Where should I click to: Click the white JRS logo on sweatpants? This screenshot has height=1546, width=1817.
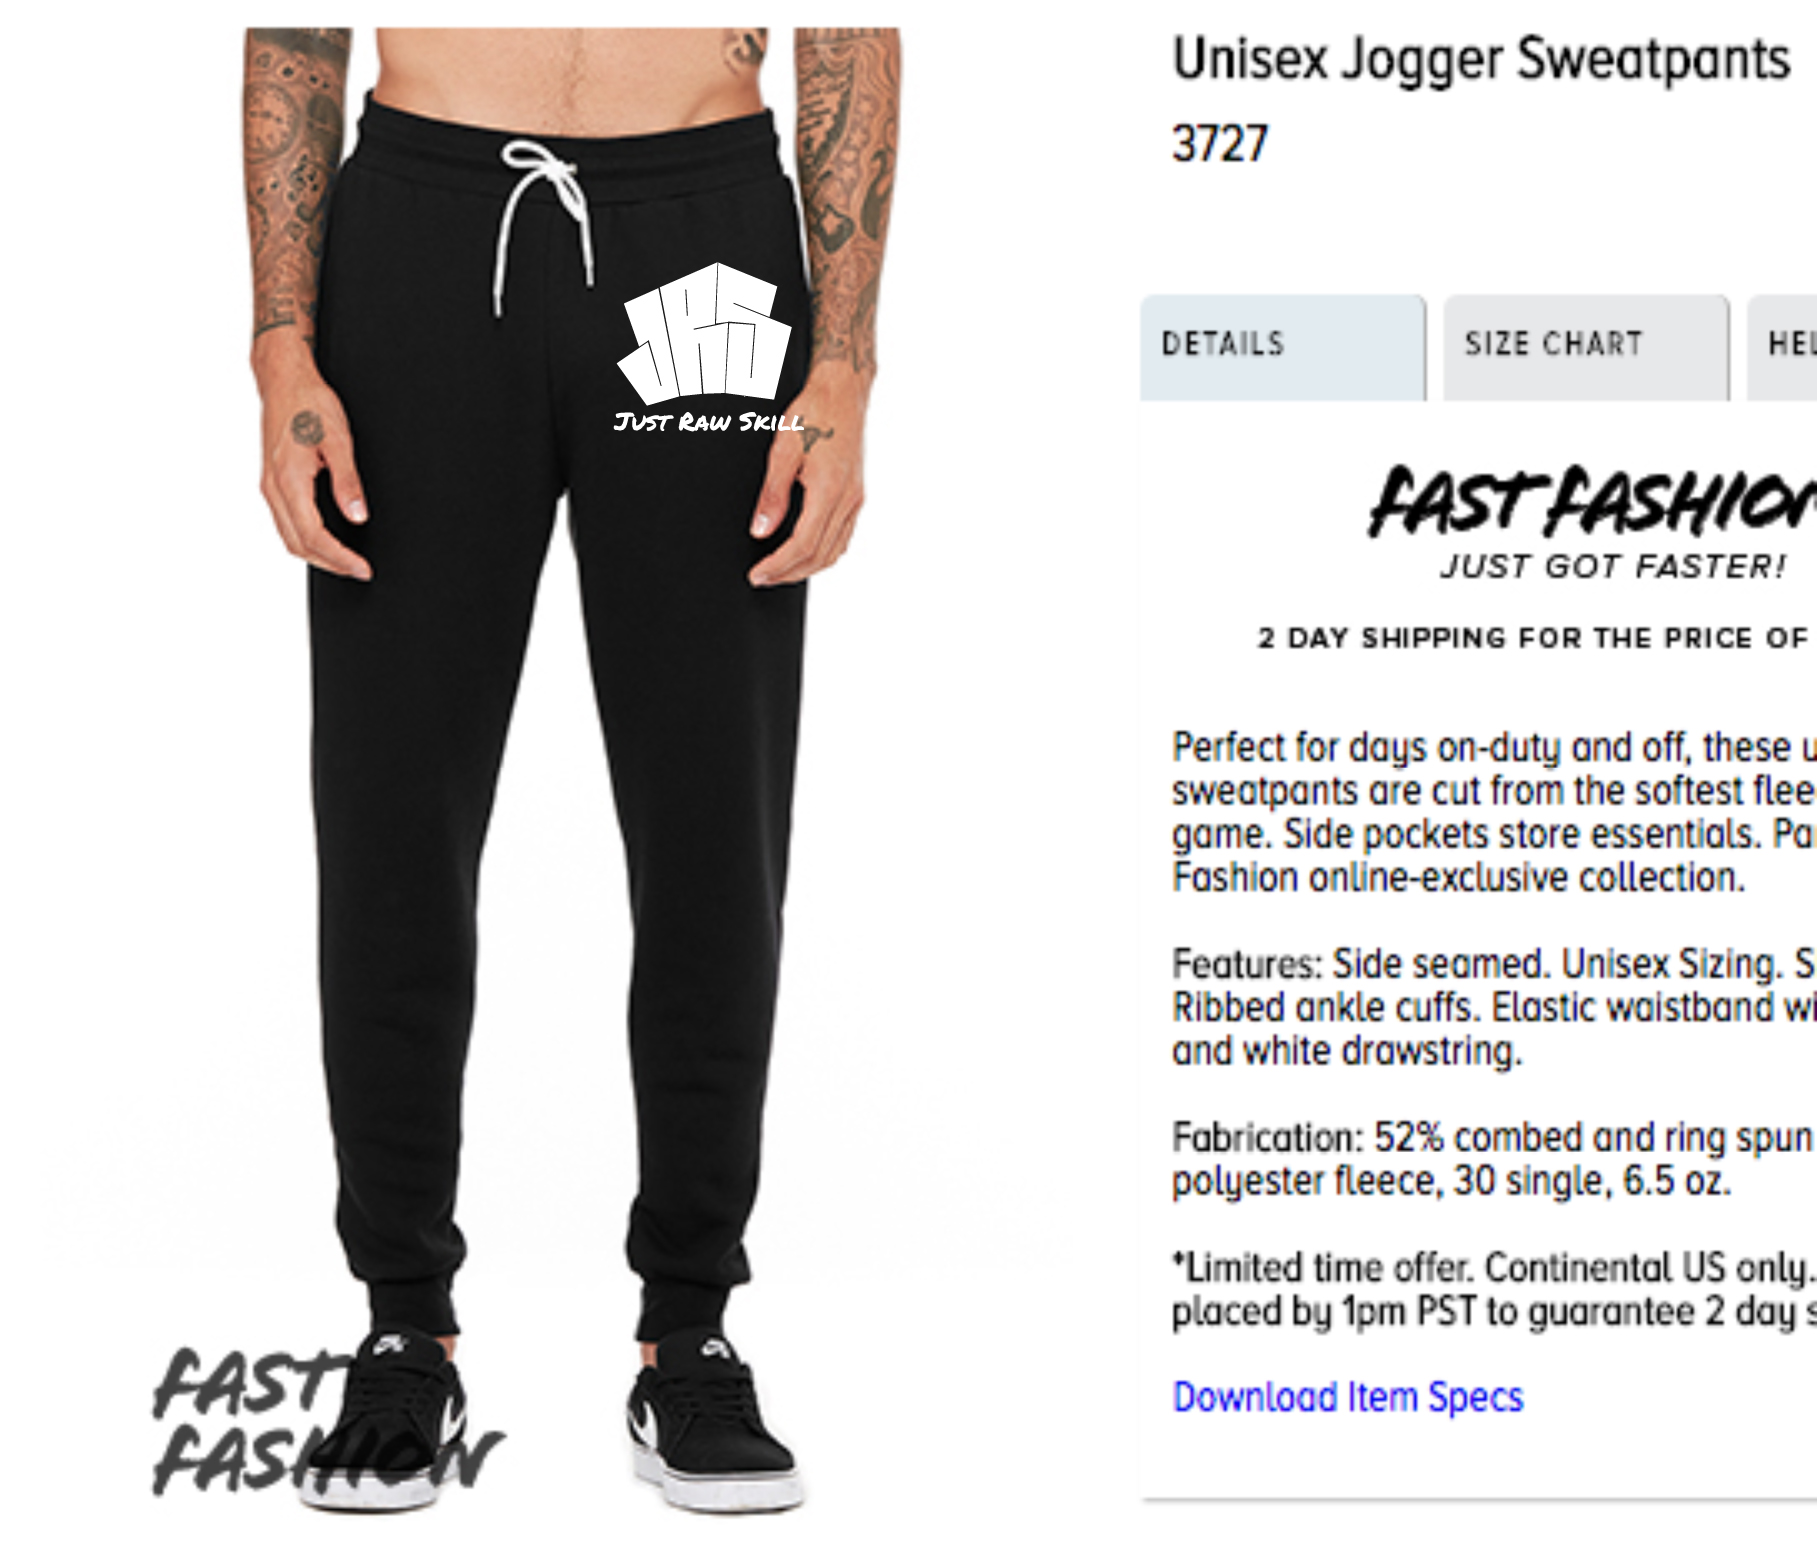[x=705, y=334]
